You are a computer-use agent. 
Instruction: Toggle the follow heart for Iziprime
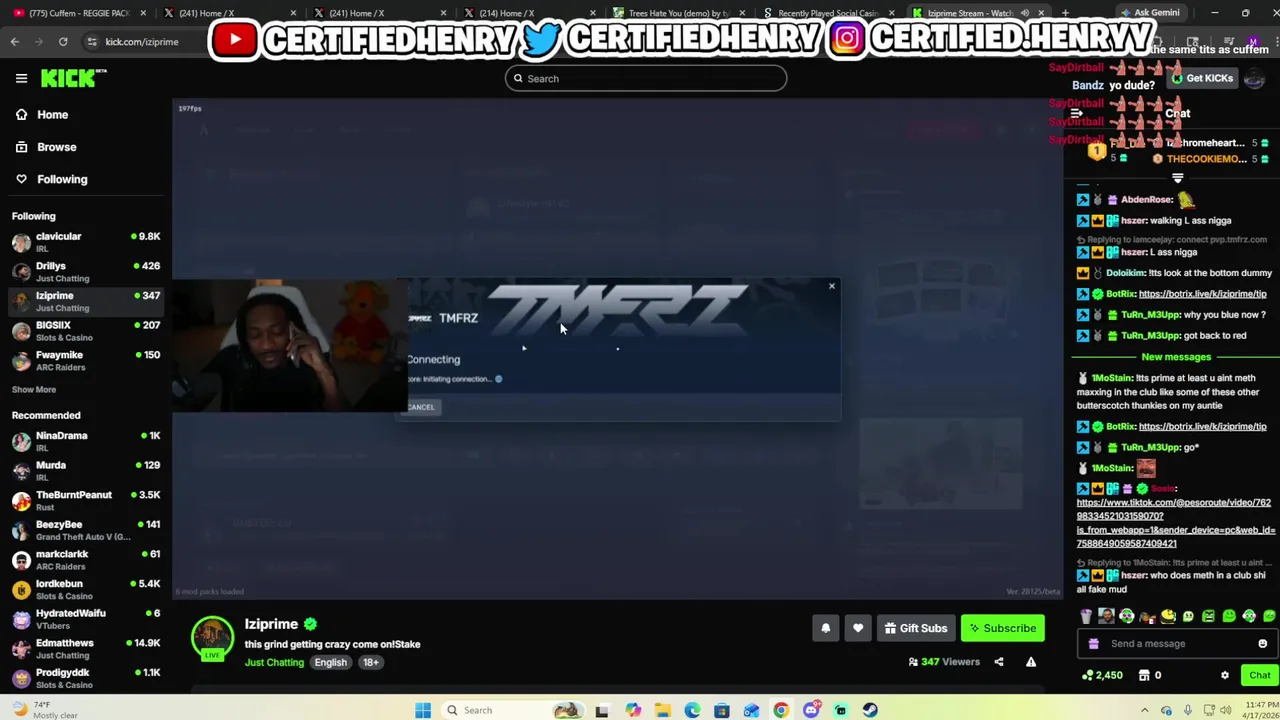pyautogui.click(x=858, y=629)
